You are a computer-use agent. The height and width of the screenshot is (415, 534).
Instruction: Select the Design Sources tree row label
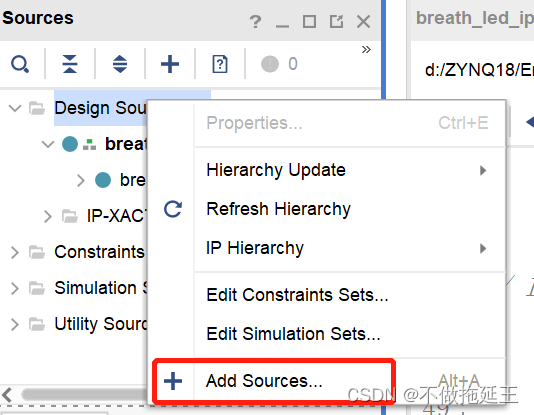(x=100, y=108)
